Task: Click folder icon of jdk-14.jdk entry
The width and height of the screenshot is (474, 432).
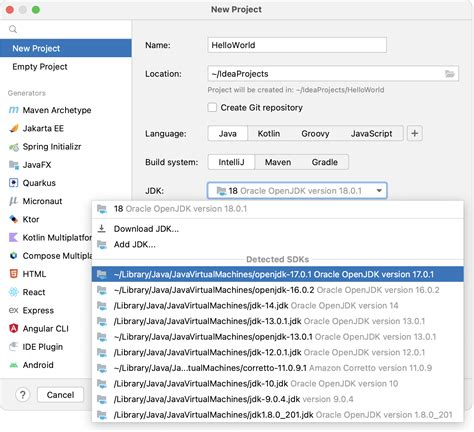Action: point(102,306)
